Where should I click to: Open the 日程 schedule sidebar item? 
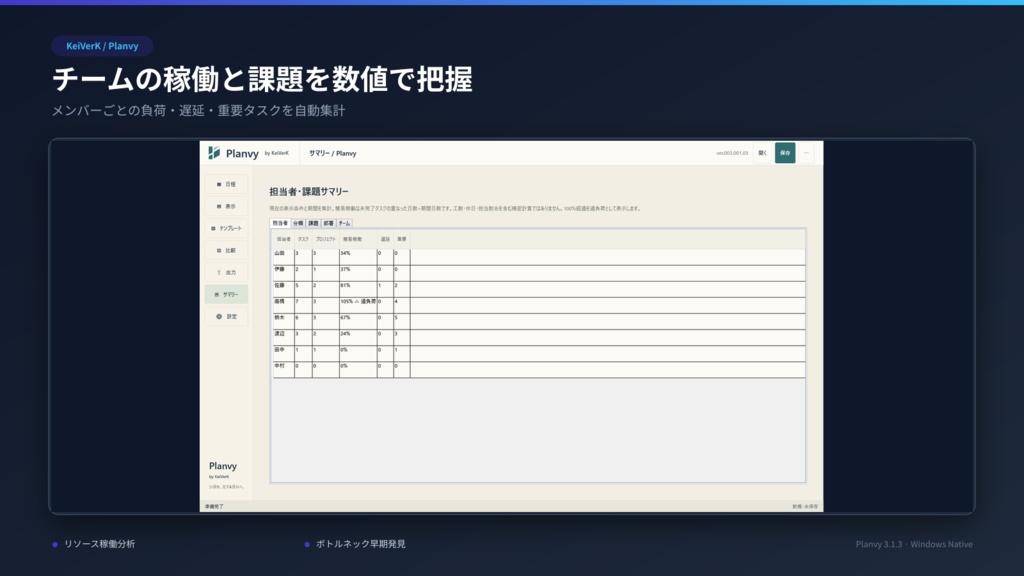[227, 184]
